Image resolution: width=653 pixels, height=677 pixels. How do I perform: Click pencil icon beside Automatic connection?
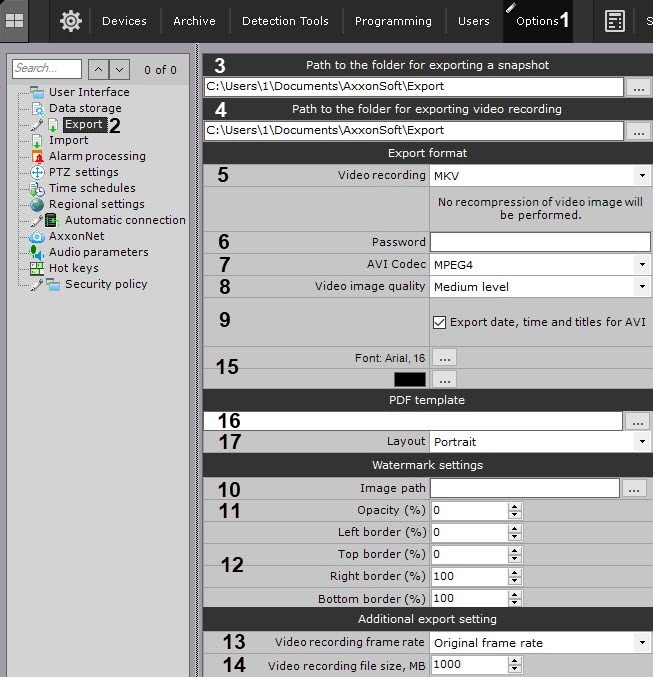37,221
